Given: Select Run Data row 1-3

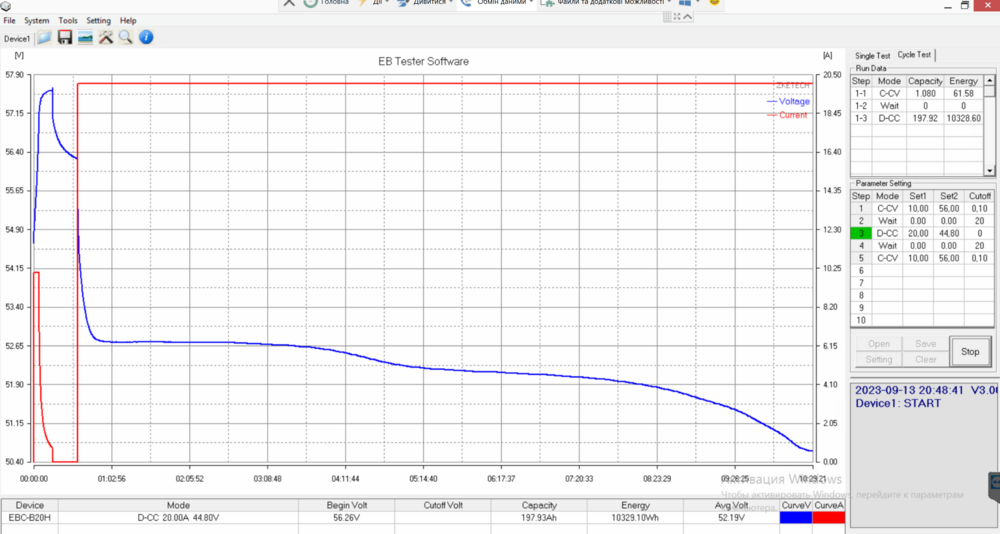Looking at the screenshot, I should pos(917,119).
